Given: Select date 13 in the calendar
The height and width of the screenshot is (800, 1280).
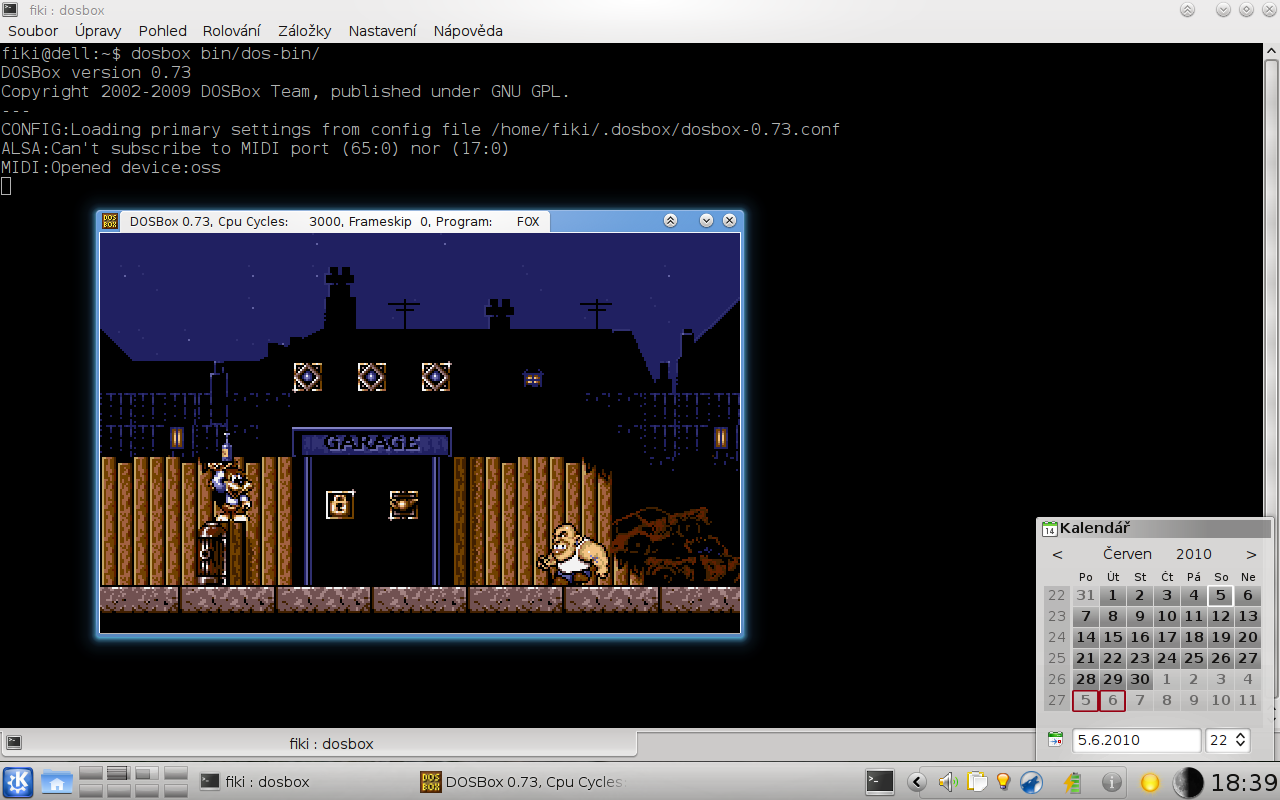Looking at the screenshot, I should tap(1247, 616).
